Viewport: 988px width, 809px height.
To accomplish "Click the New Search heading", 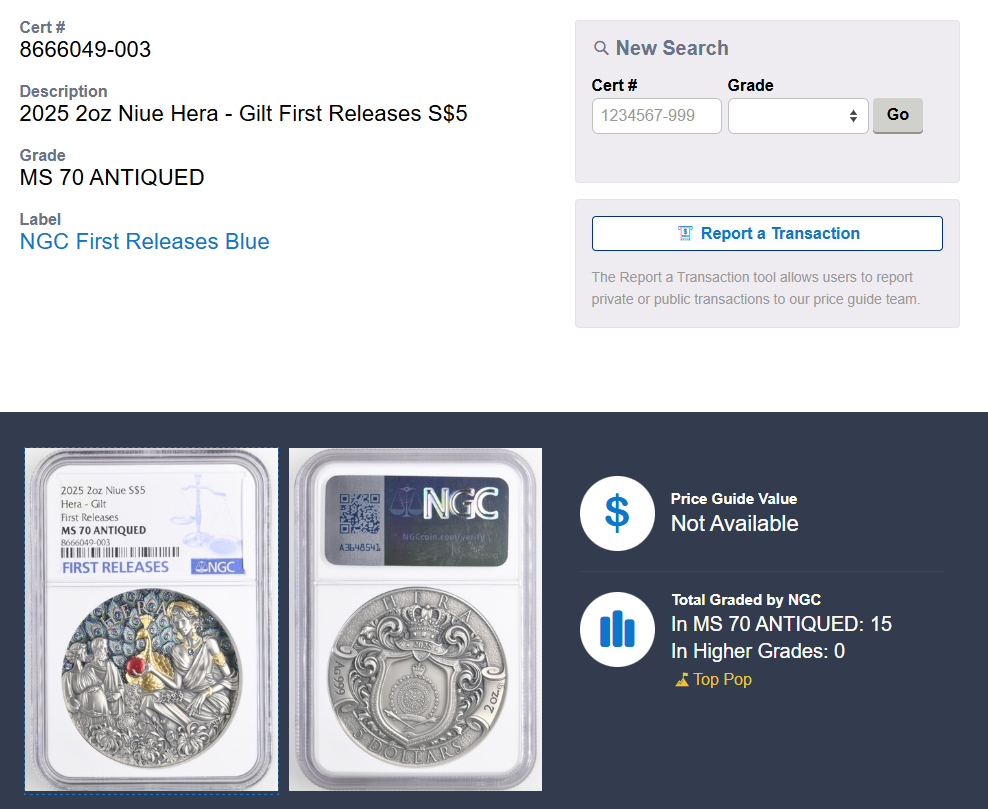I will click(672, 48).
